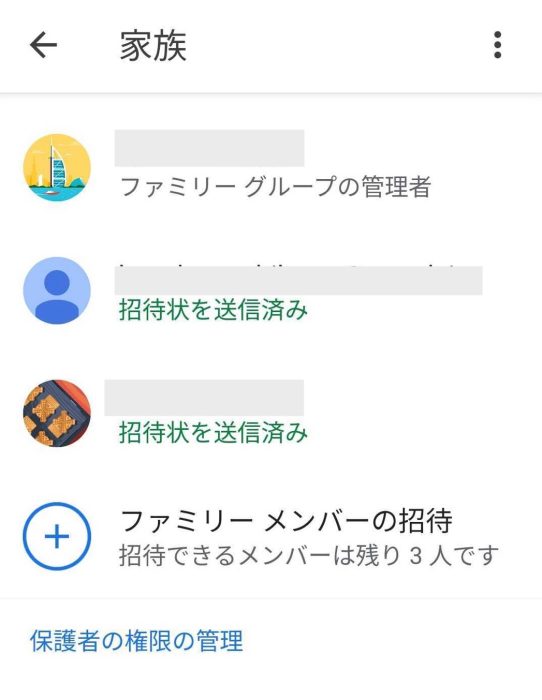Click the 家族 page title
Image resolution: width=542 pixels, height=700 pixels.
click(x=153, y=45)
